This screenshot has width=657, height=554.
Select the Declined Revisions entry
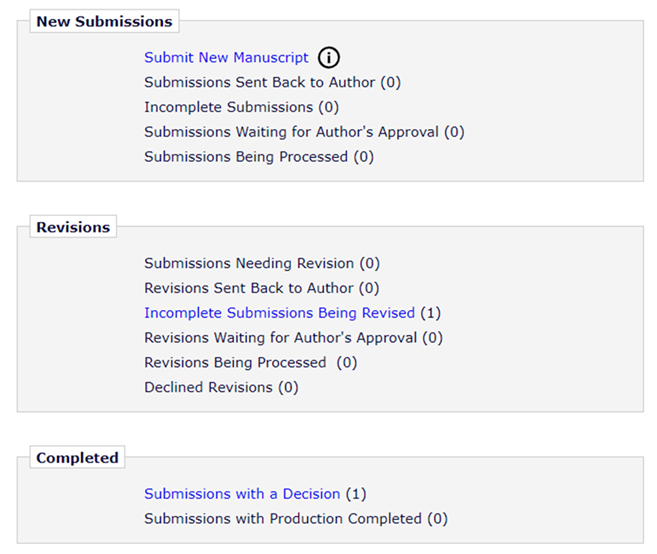221,387
